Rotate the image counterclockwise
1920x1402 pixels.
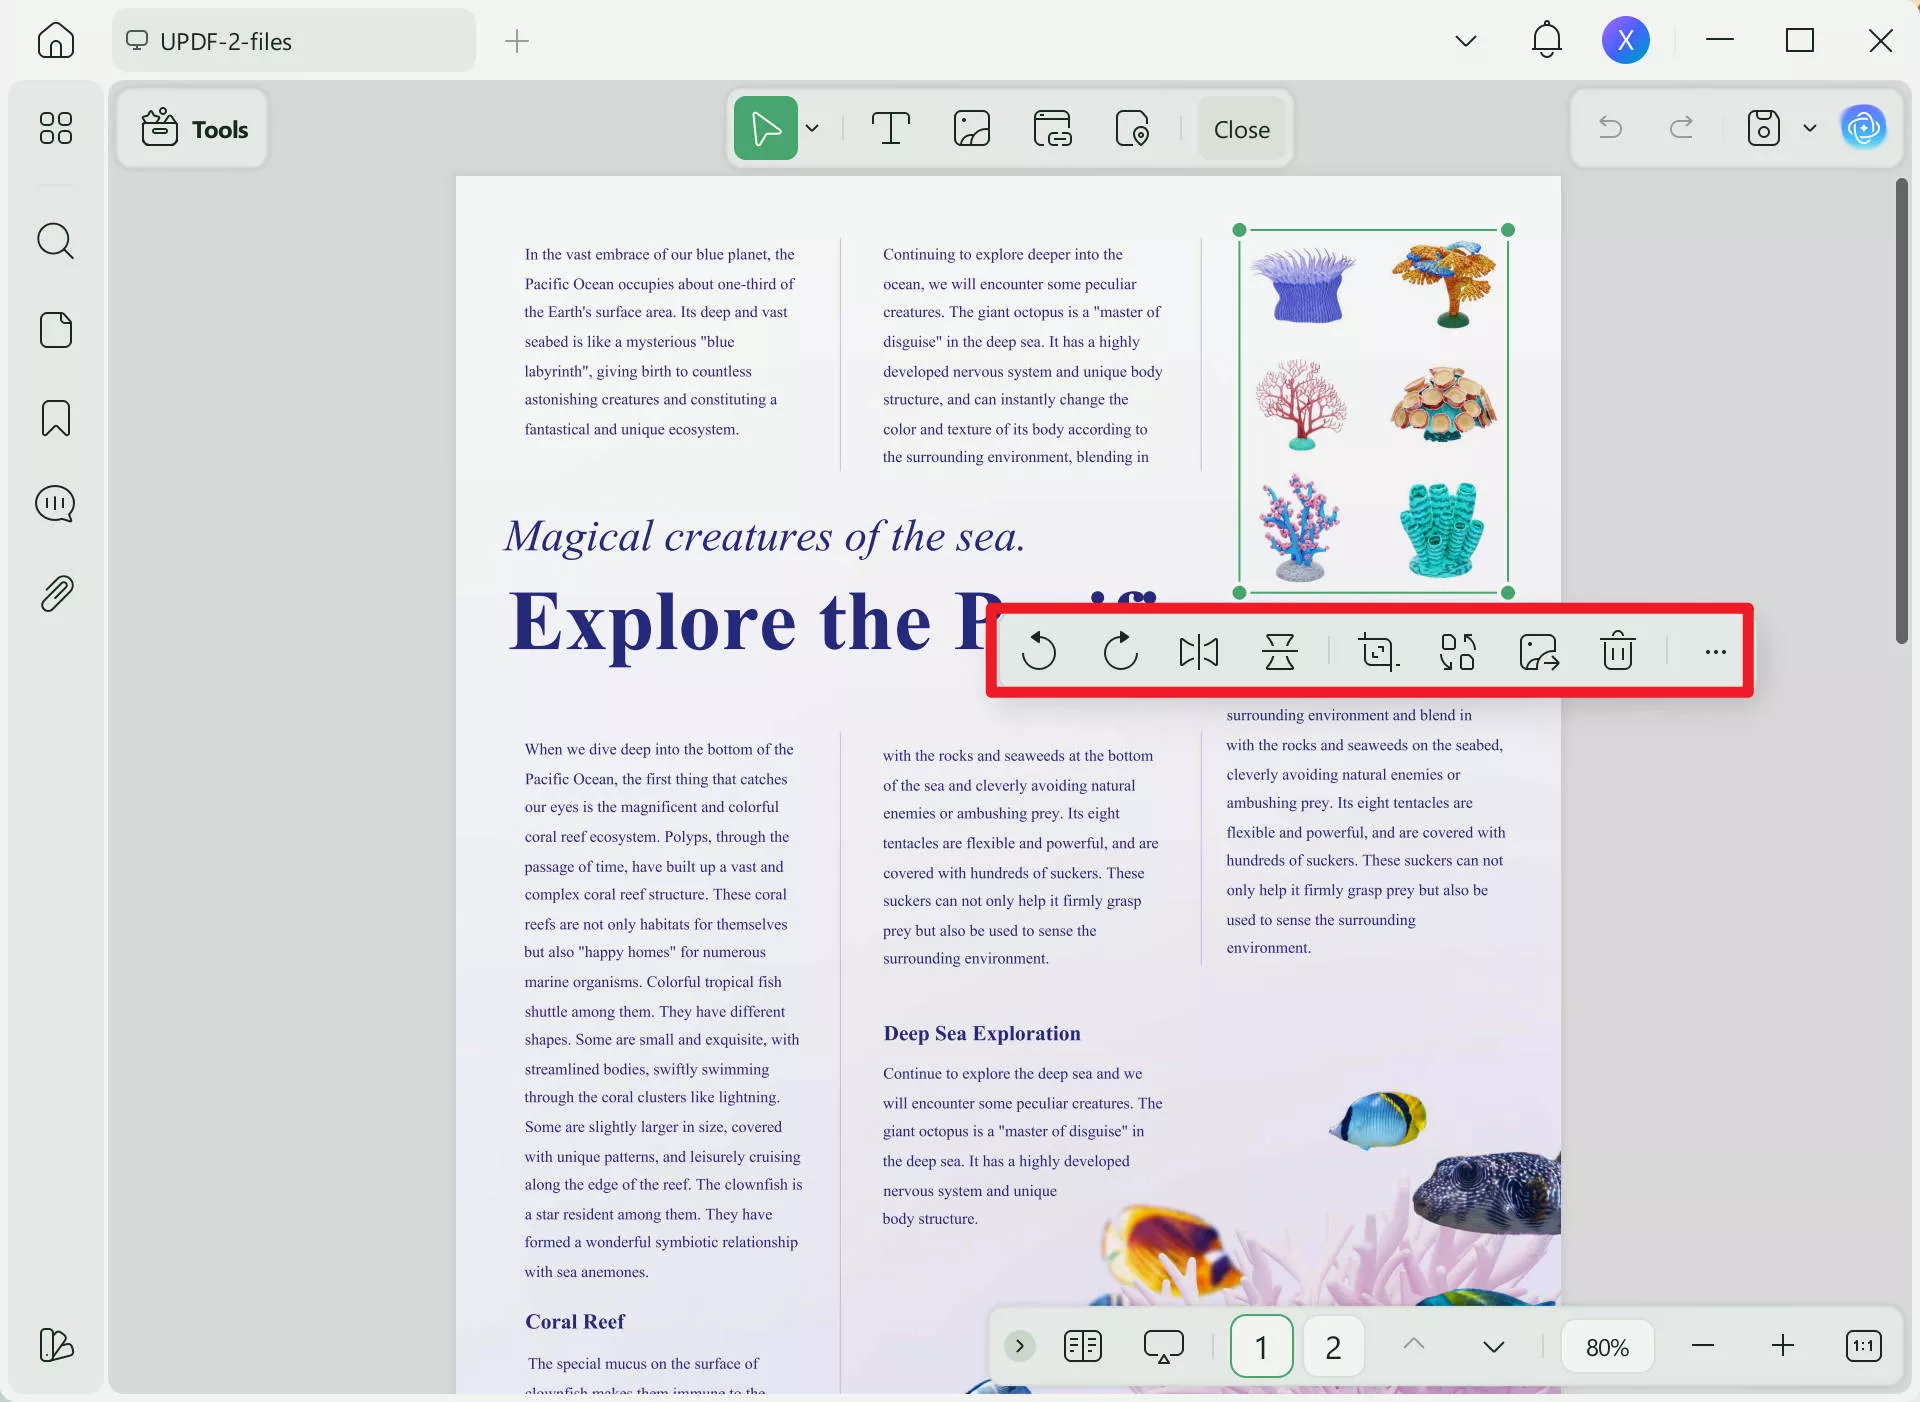[x=1040, y=652]
